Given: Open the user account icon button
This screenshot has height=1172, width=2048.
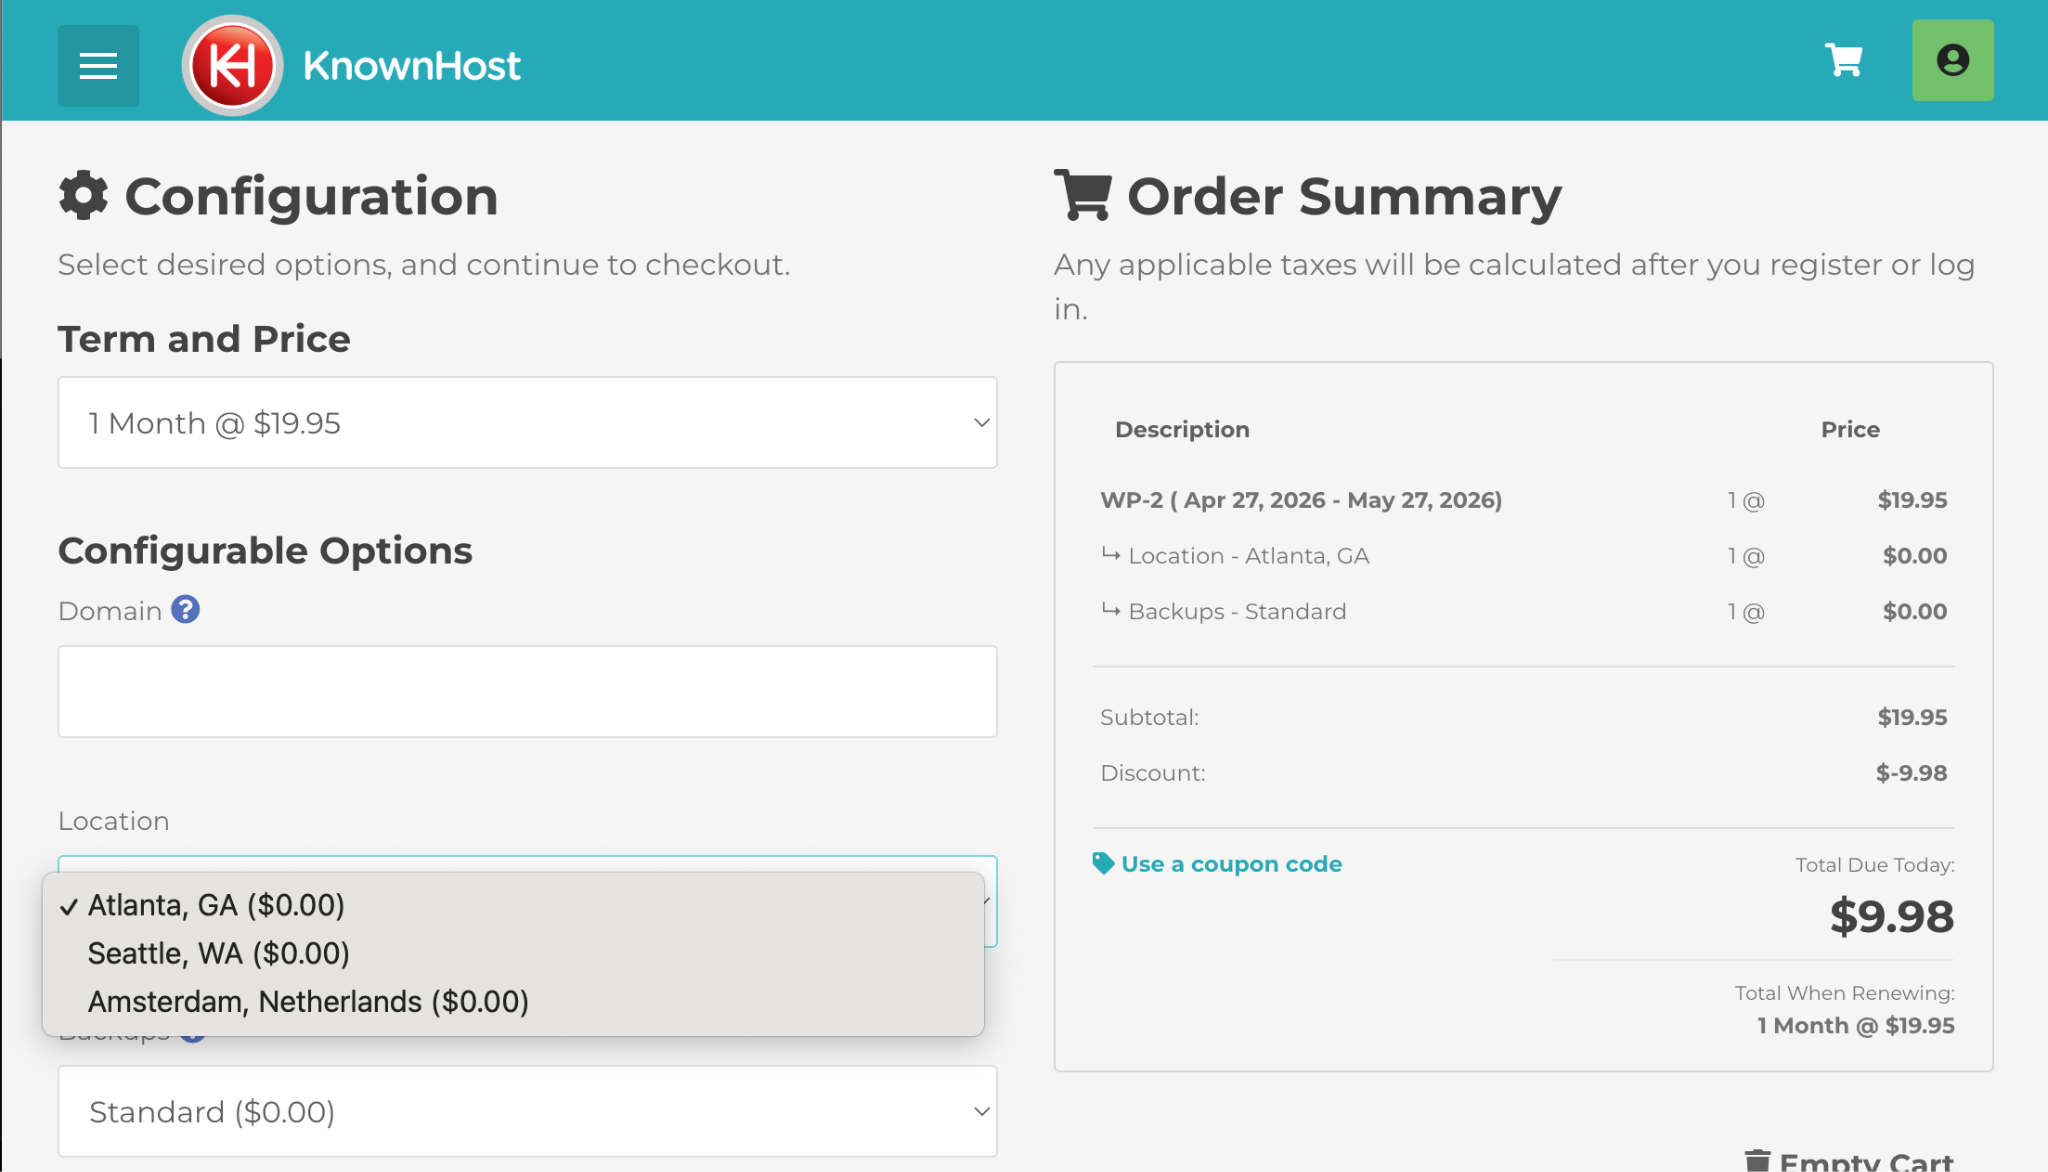Looking at the screenshot, I should coord(1952,60).
